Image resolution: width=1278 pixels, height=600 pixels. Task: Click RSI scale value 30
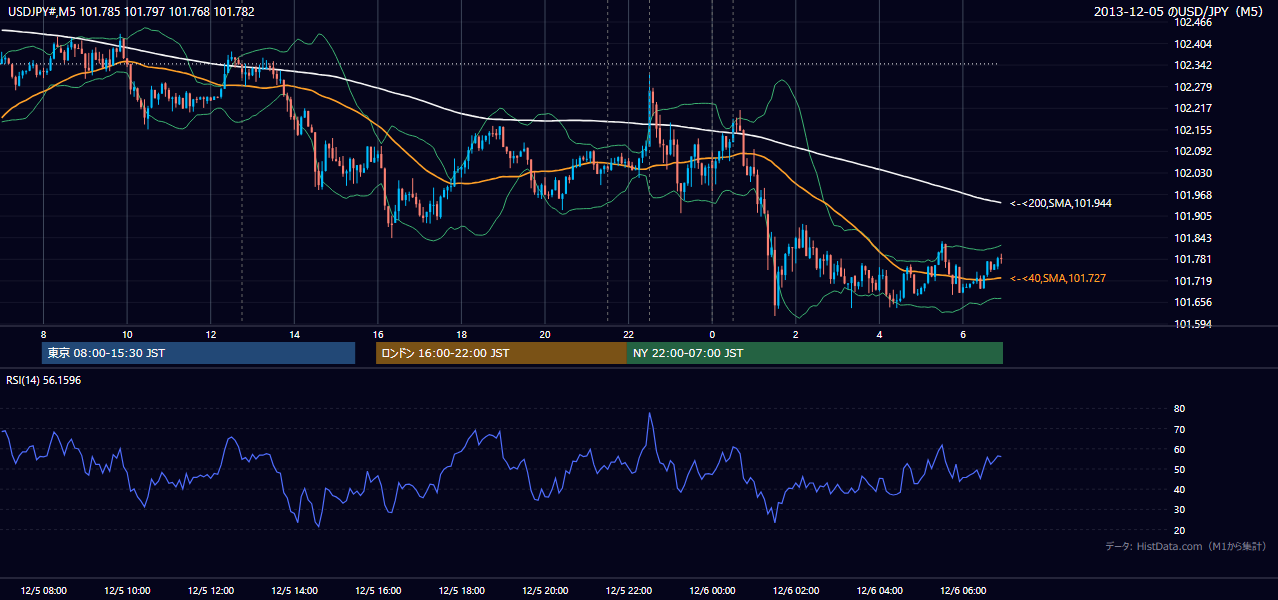pos(1179,510)
